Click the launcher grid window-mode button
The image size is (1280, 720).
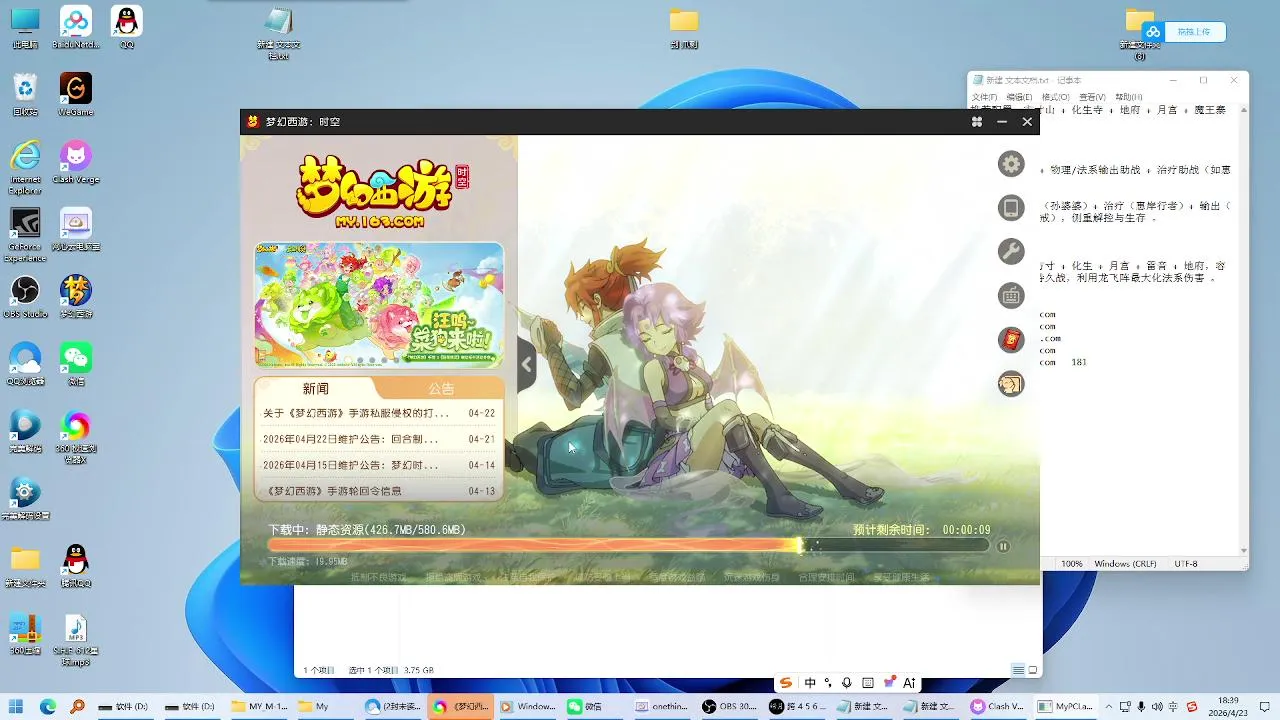pos(976,122)
